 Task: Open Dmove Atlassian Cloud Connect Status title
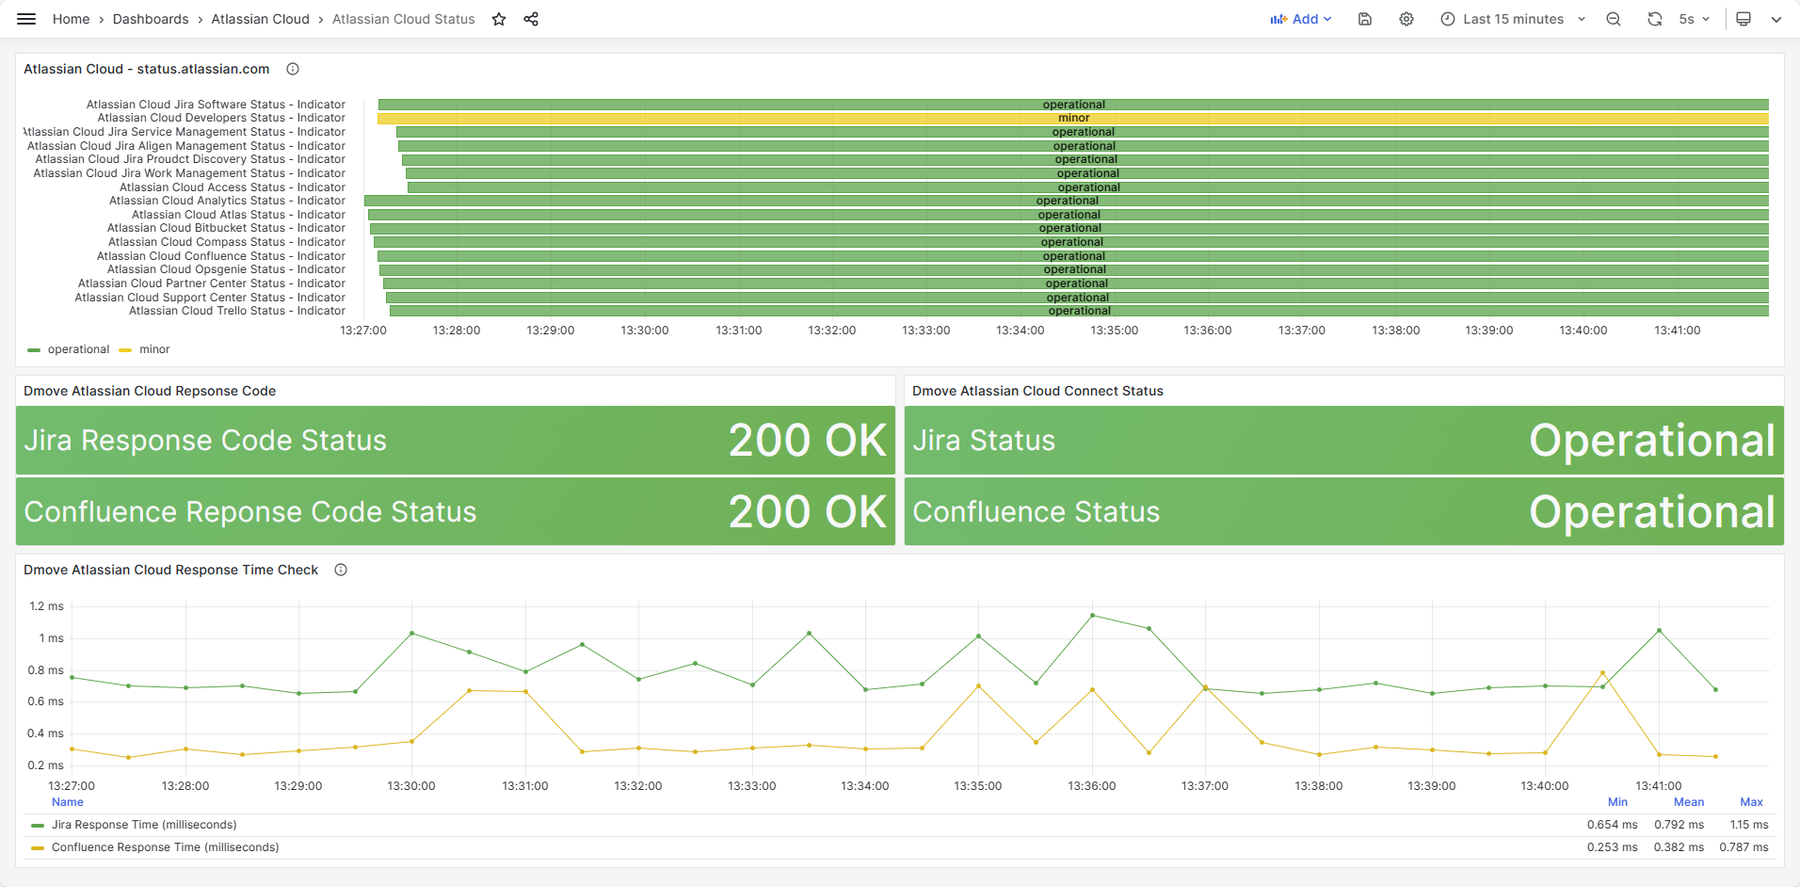point(1038,391)
